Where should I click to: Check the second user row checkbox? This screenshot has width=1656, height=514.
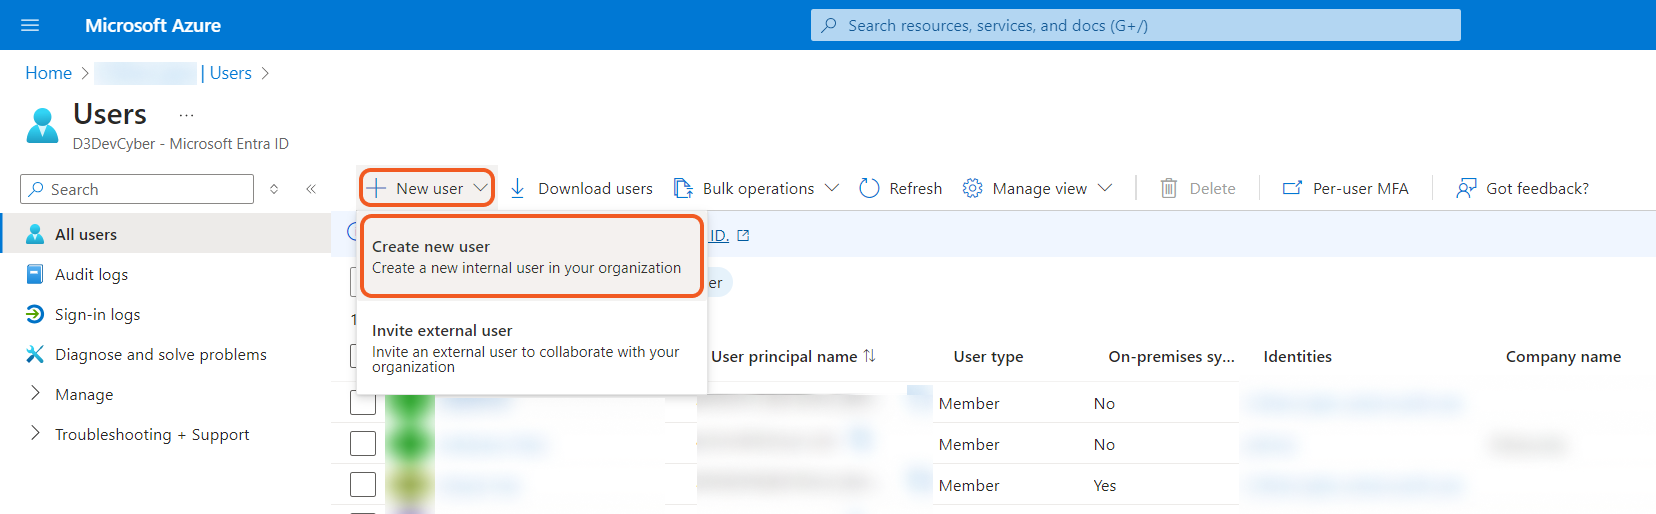click(x=363, y=444)
